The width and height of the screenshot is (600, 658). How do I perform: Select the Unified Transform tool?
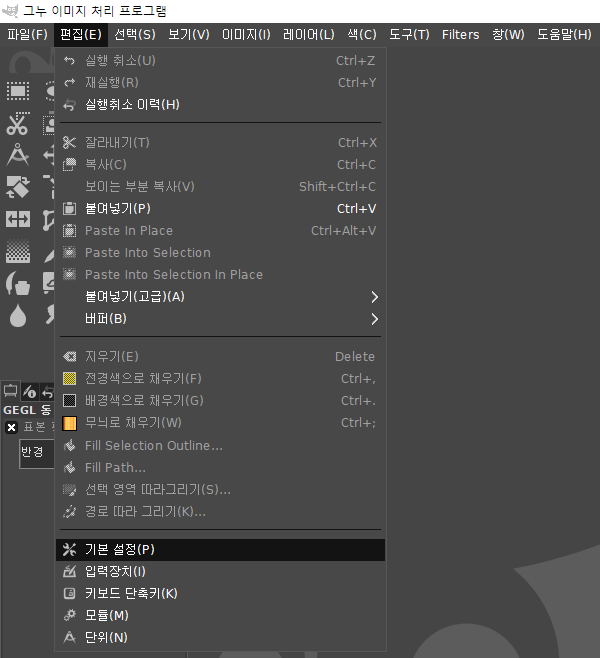pos(18,187)
